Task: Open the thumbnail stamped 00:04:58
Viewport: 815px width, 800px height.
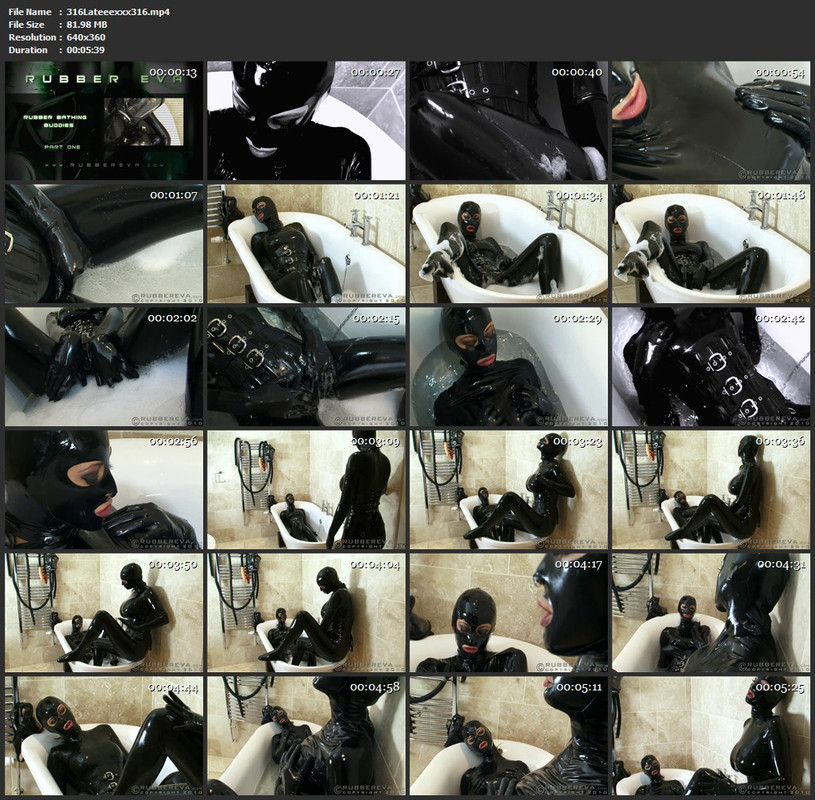Action: [306, 736]
